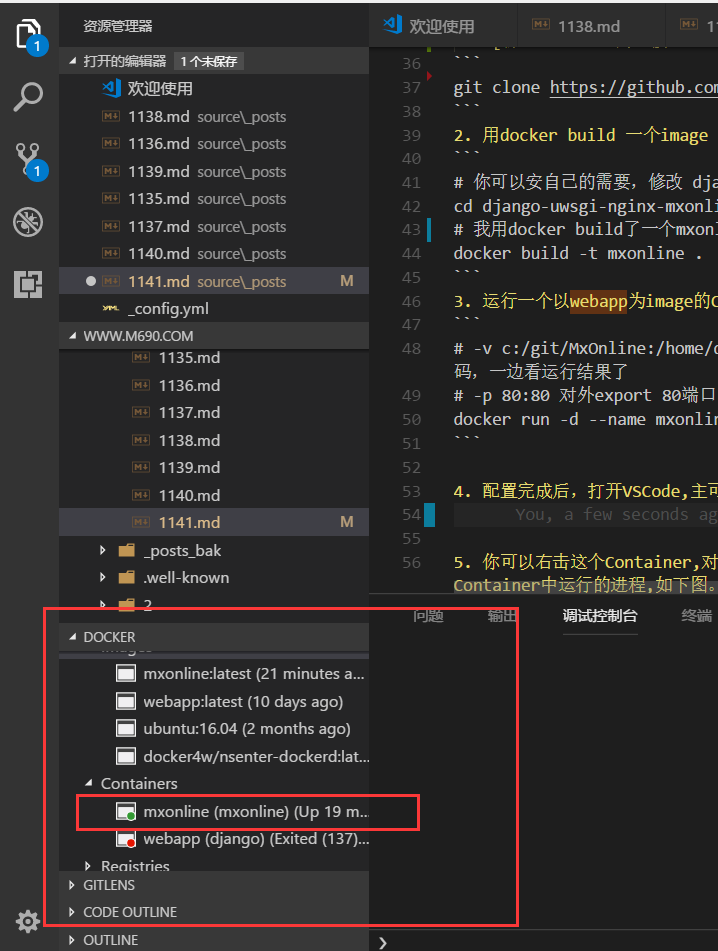Collapse the Containers node
This screenshot has width=718, height=951.
click(x=89, y=783)
